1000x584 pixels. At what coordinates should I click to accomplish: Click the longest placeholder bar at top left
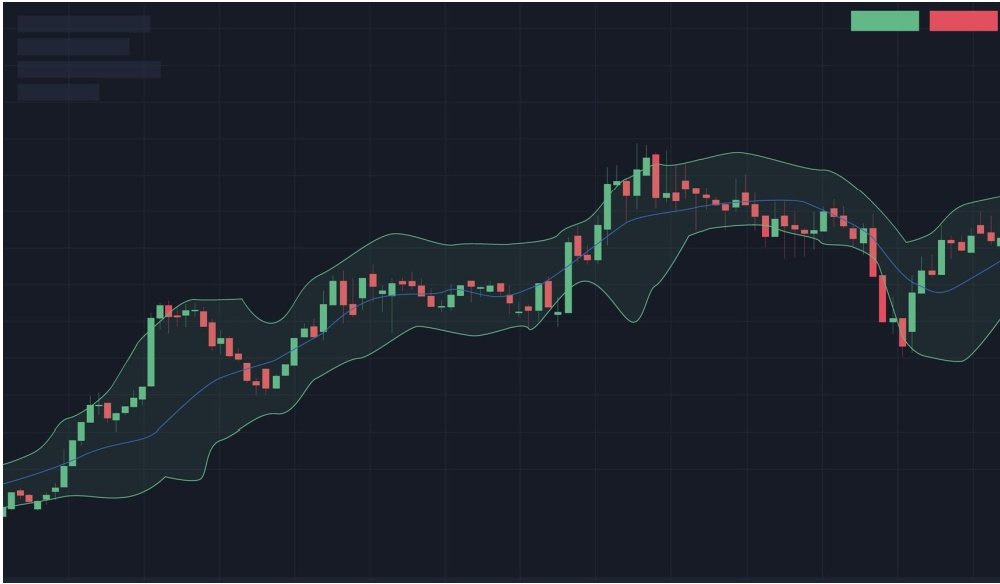(89, 69)
